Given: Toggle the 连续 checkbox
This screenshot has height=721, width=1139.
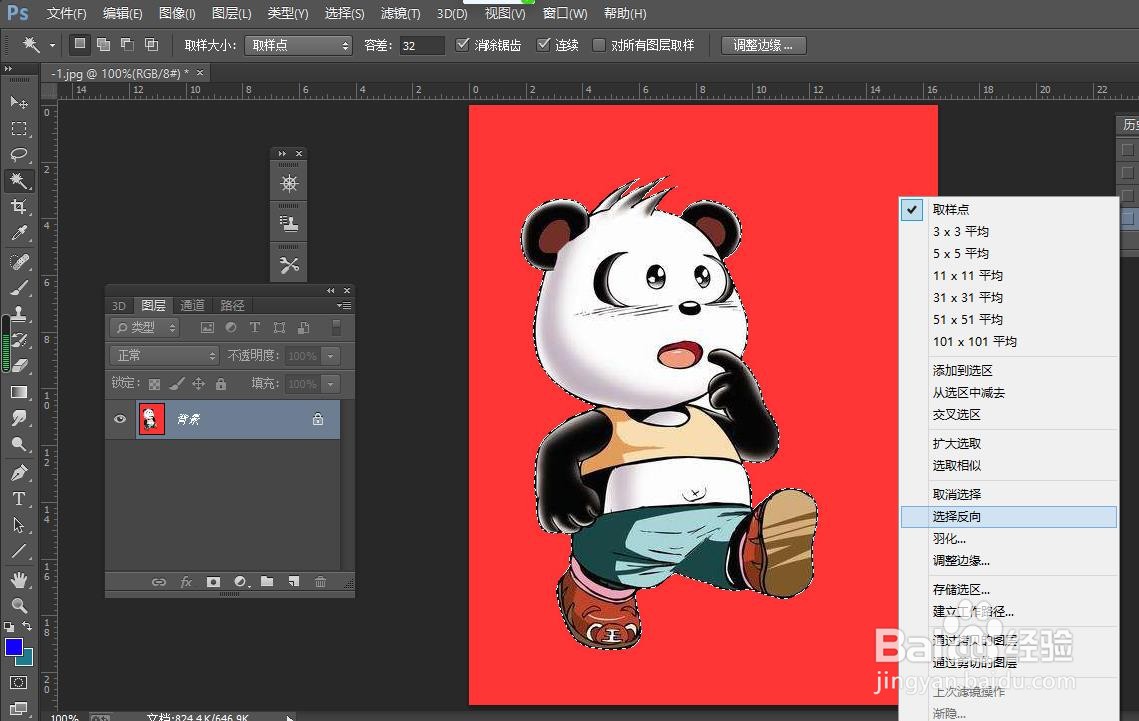Looking at the screenshot, I should point(543,45).
